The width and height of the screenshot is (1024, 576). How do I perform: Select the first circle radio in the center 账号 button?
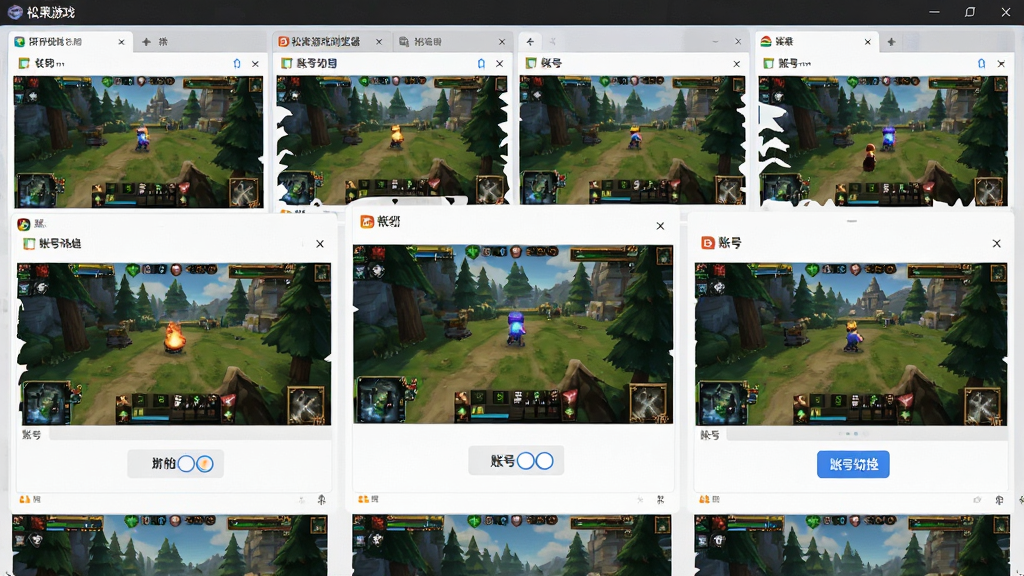[x=526, y=461]
